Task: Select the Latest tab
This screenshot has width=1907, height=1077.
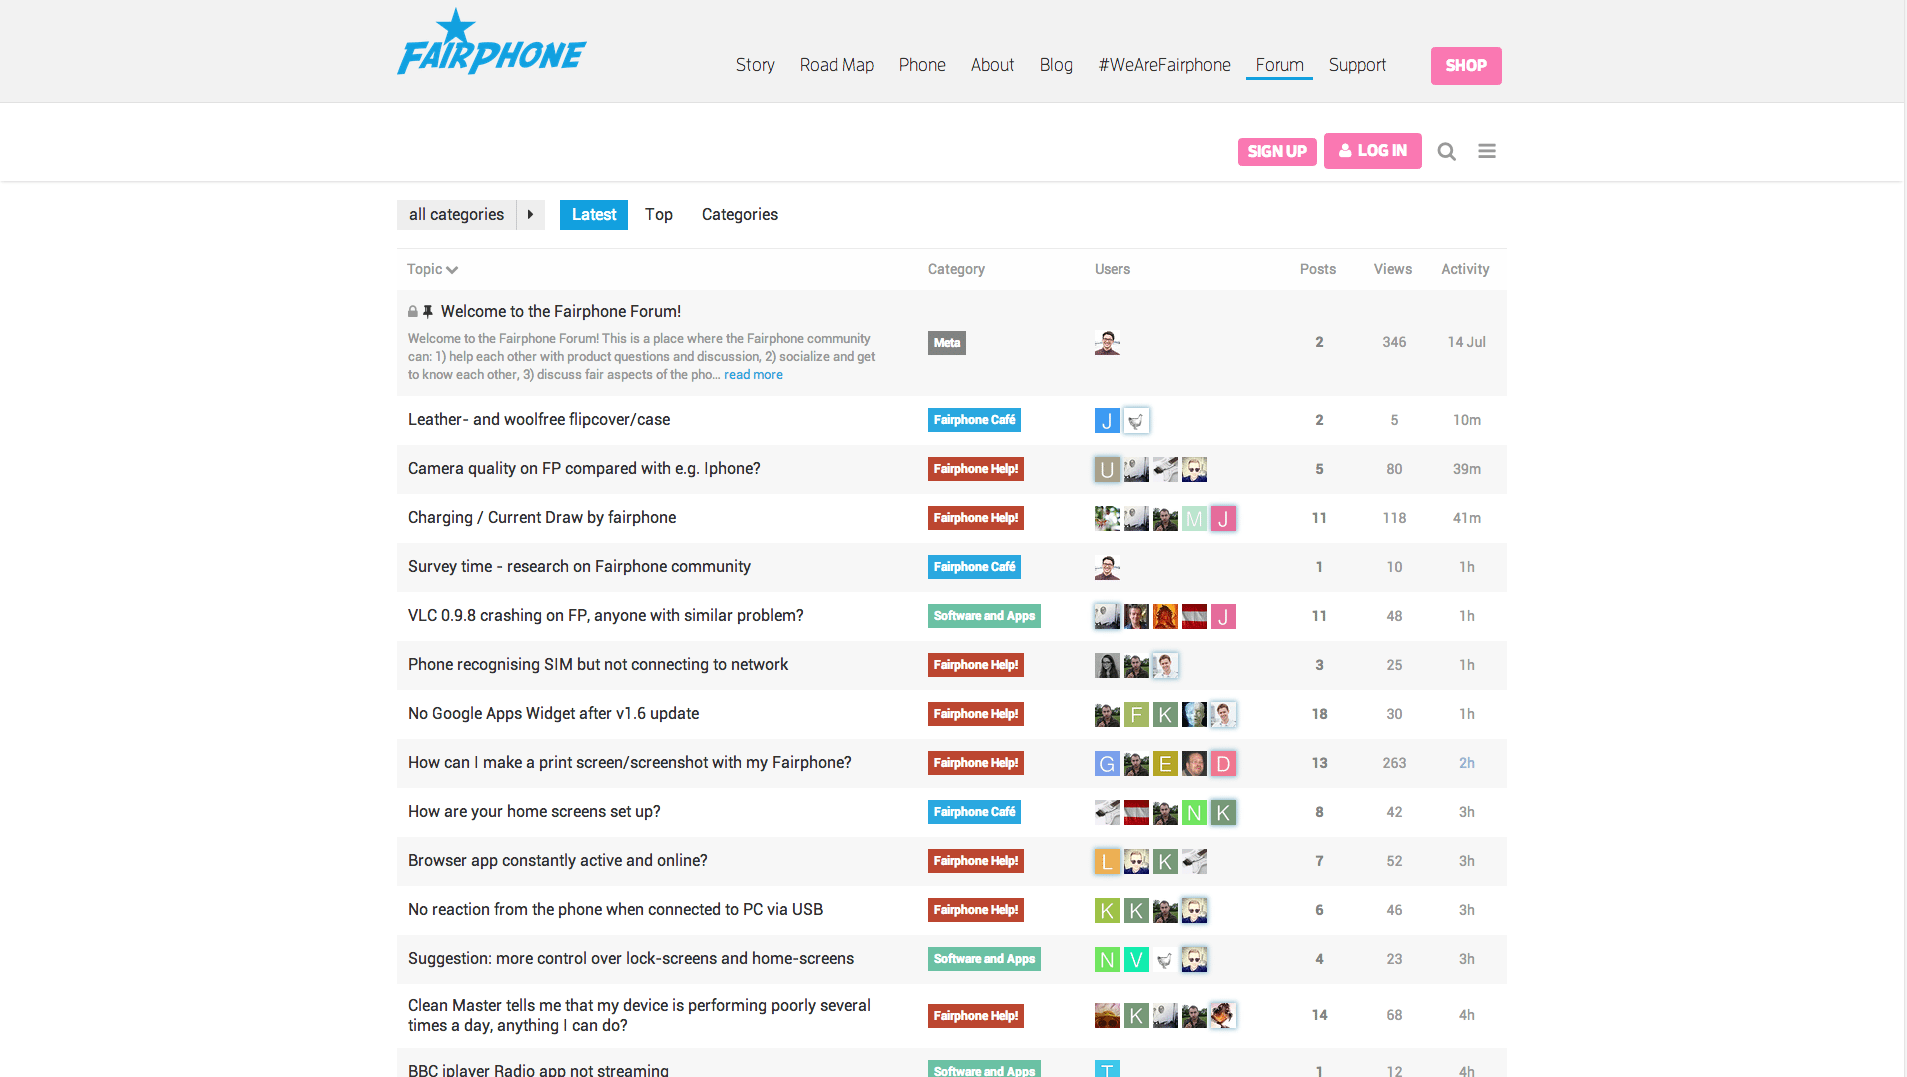Action: (x=594, y=215)
